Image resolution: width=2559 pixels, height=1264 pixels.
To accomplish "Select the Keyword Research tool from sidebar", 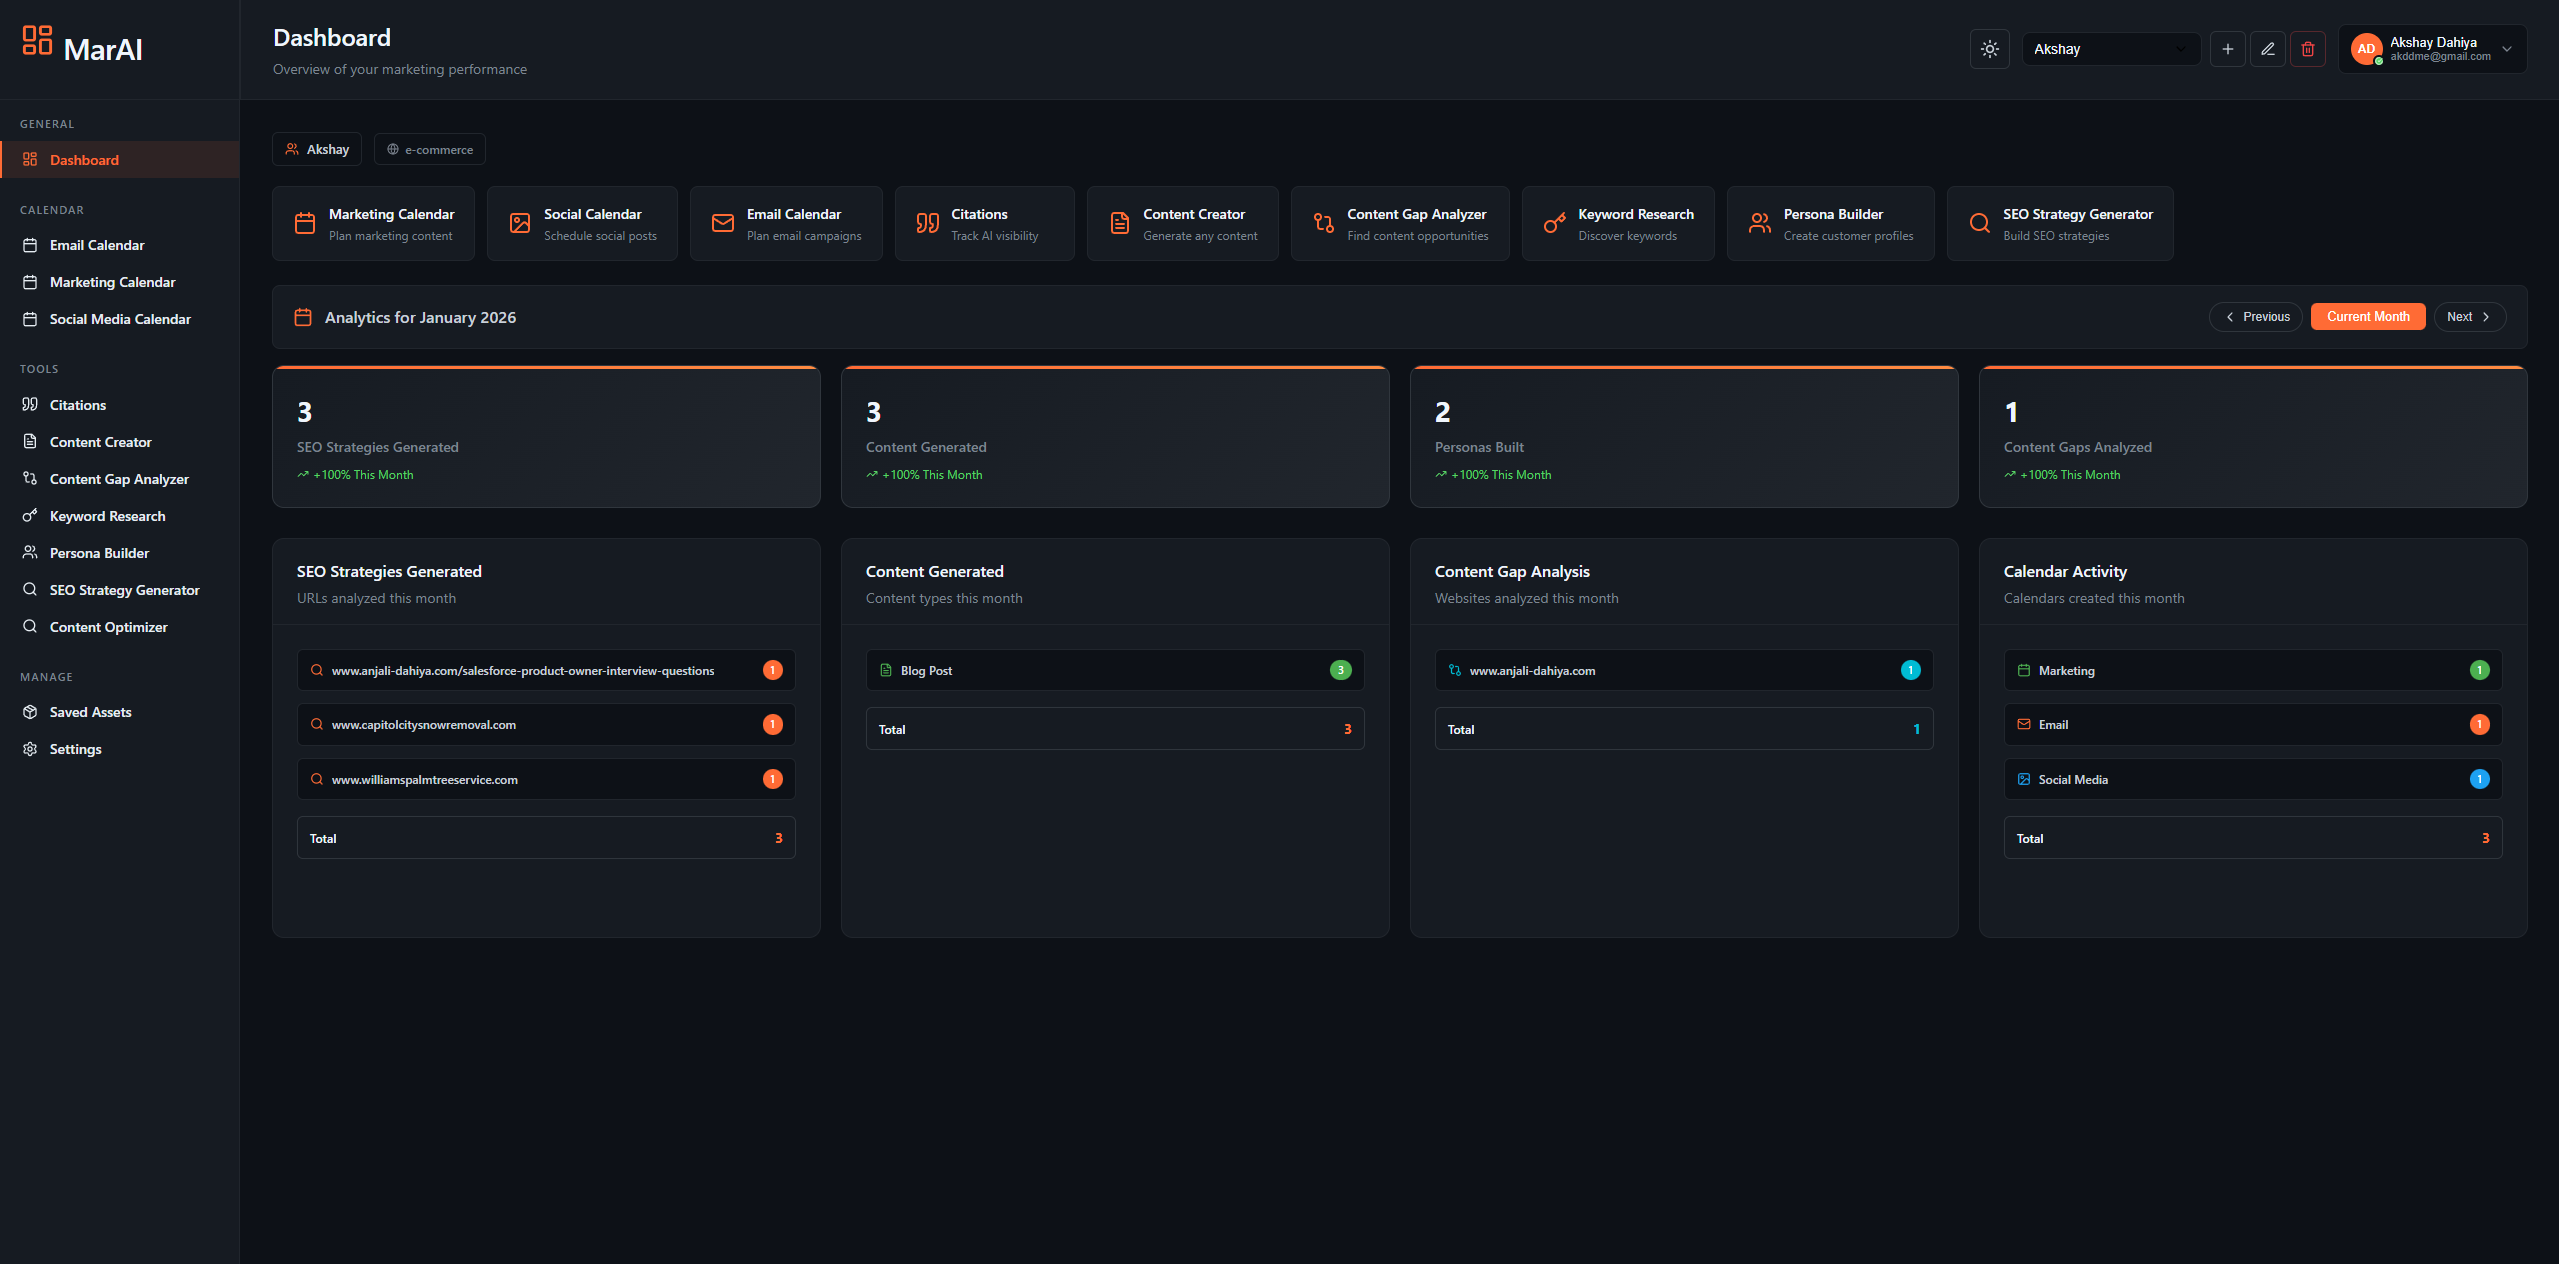I will tap(107, 515).
